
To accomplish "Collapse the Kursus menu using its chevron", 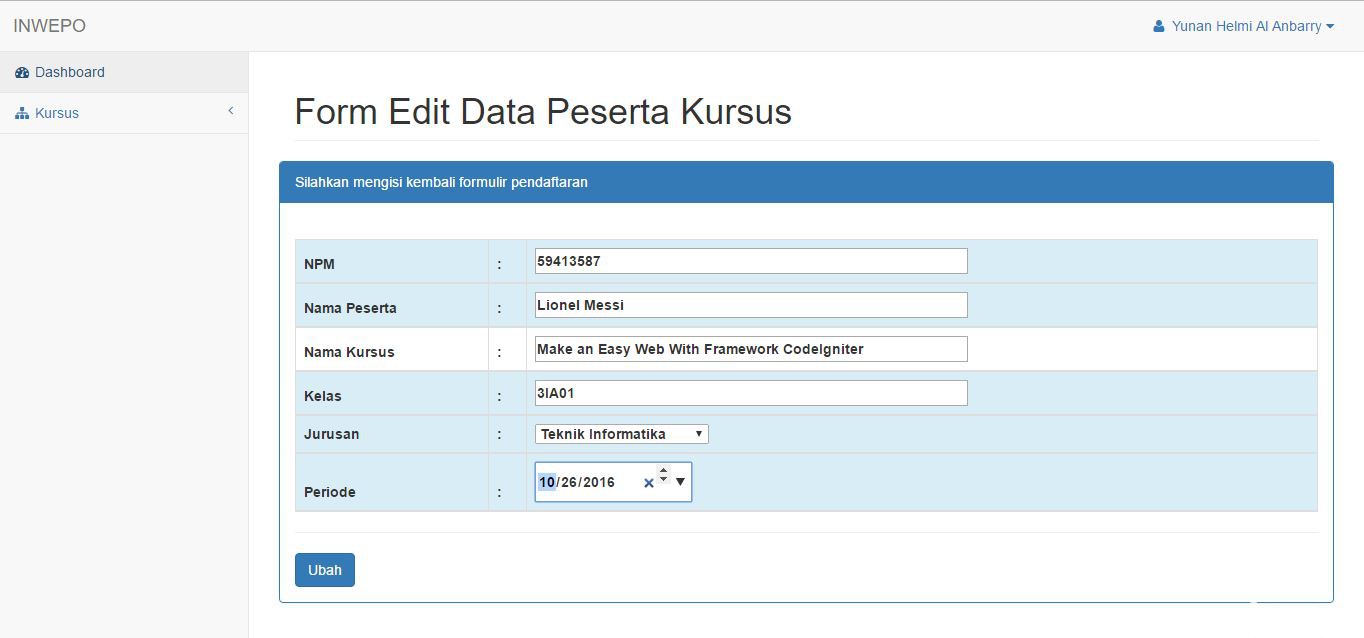I will tap(230, 111).
